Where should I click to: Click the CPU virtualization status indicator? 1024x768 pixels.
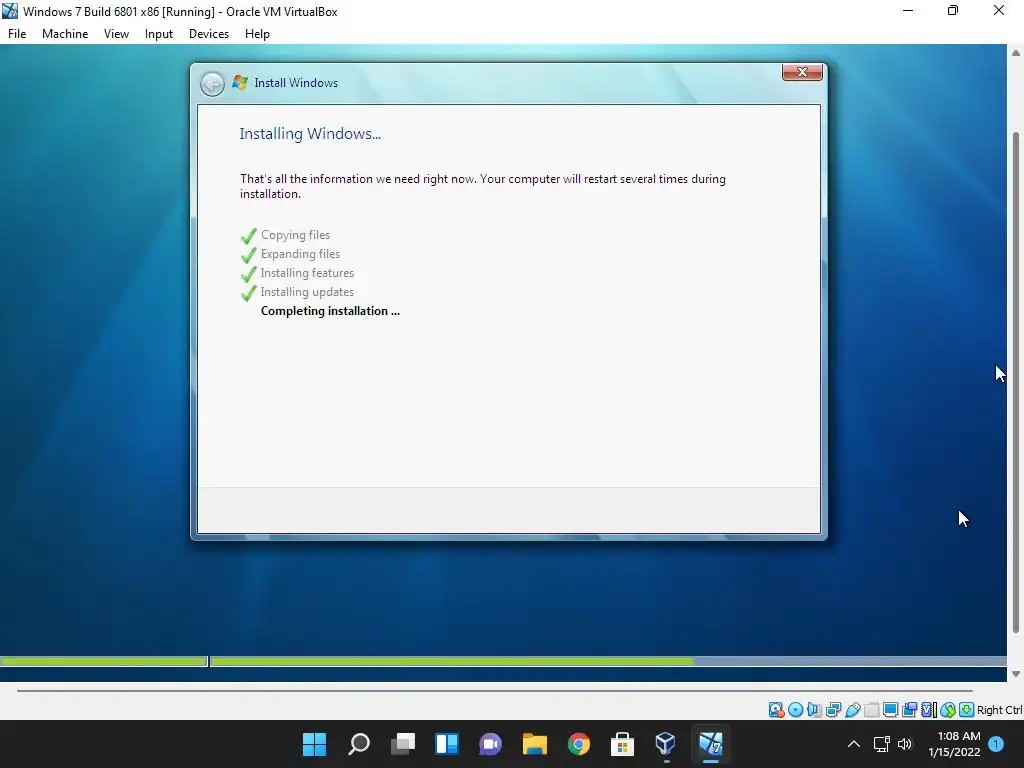point(929,710)
